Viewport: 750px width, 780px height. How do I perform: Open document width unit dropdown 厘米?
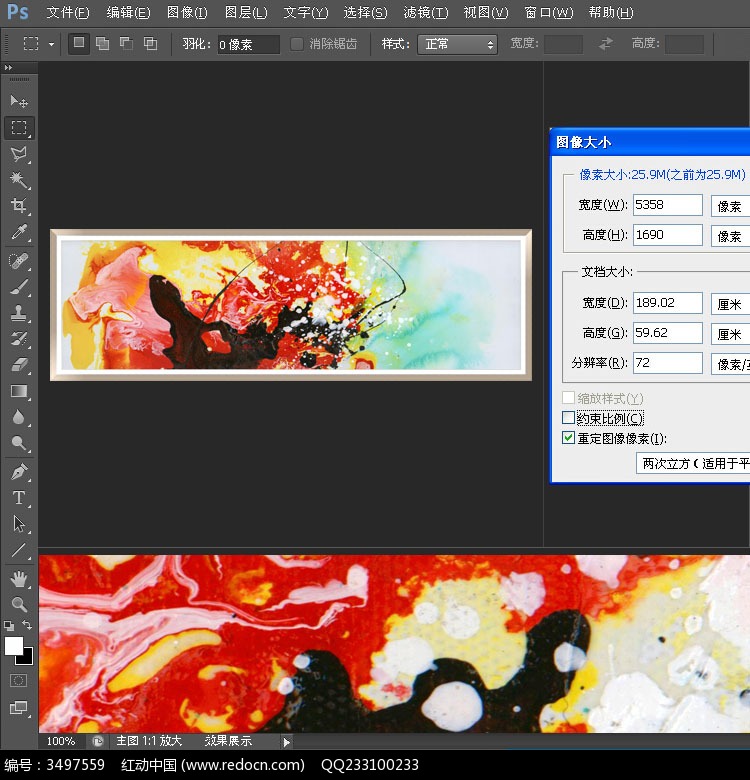730,303
